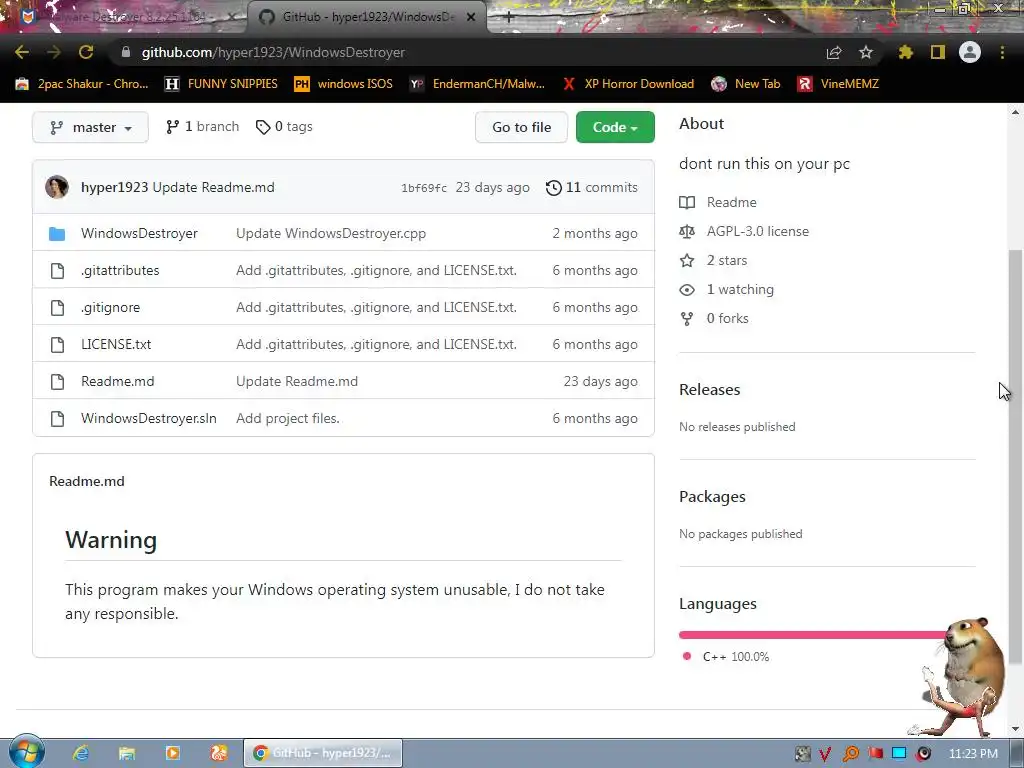Launch Internet Explorer from taskbar
The width and height of the screenshot is (1024, 768).
pyautogui.click(x=81, y=753)
